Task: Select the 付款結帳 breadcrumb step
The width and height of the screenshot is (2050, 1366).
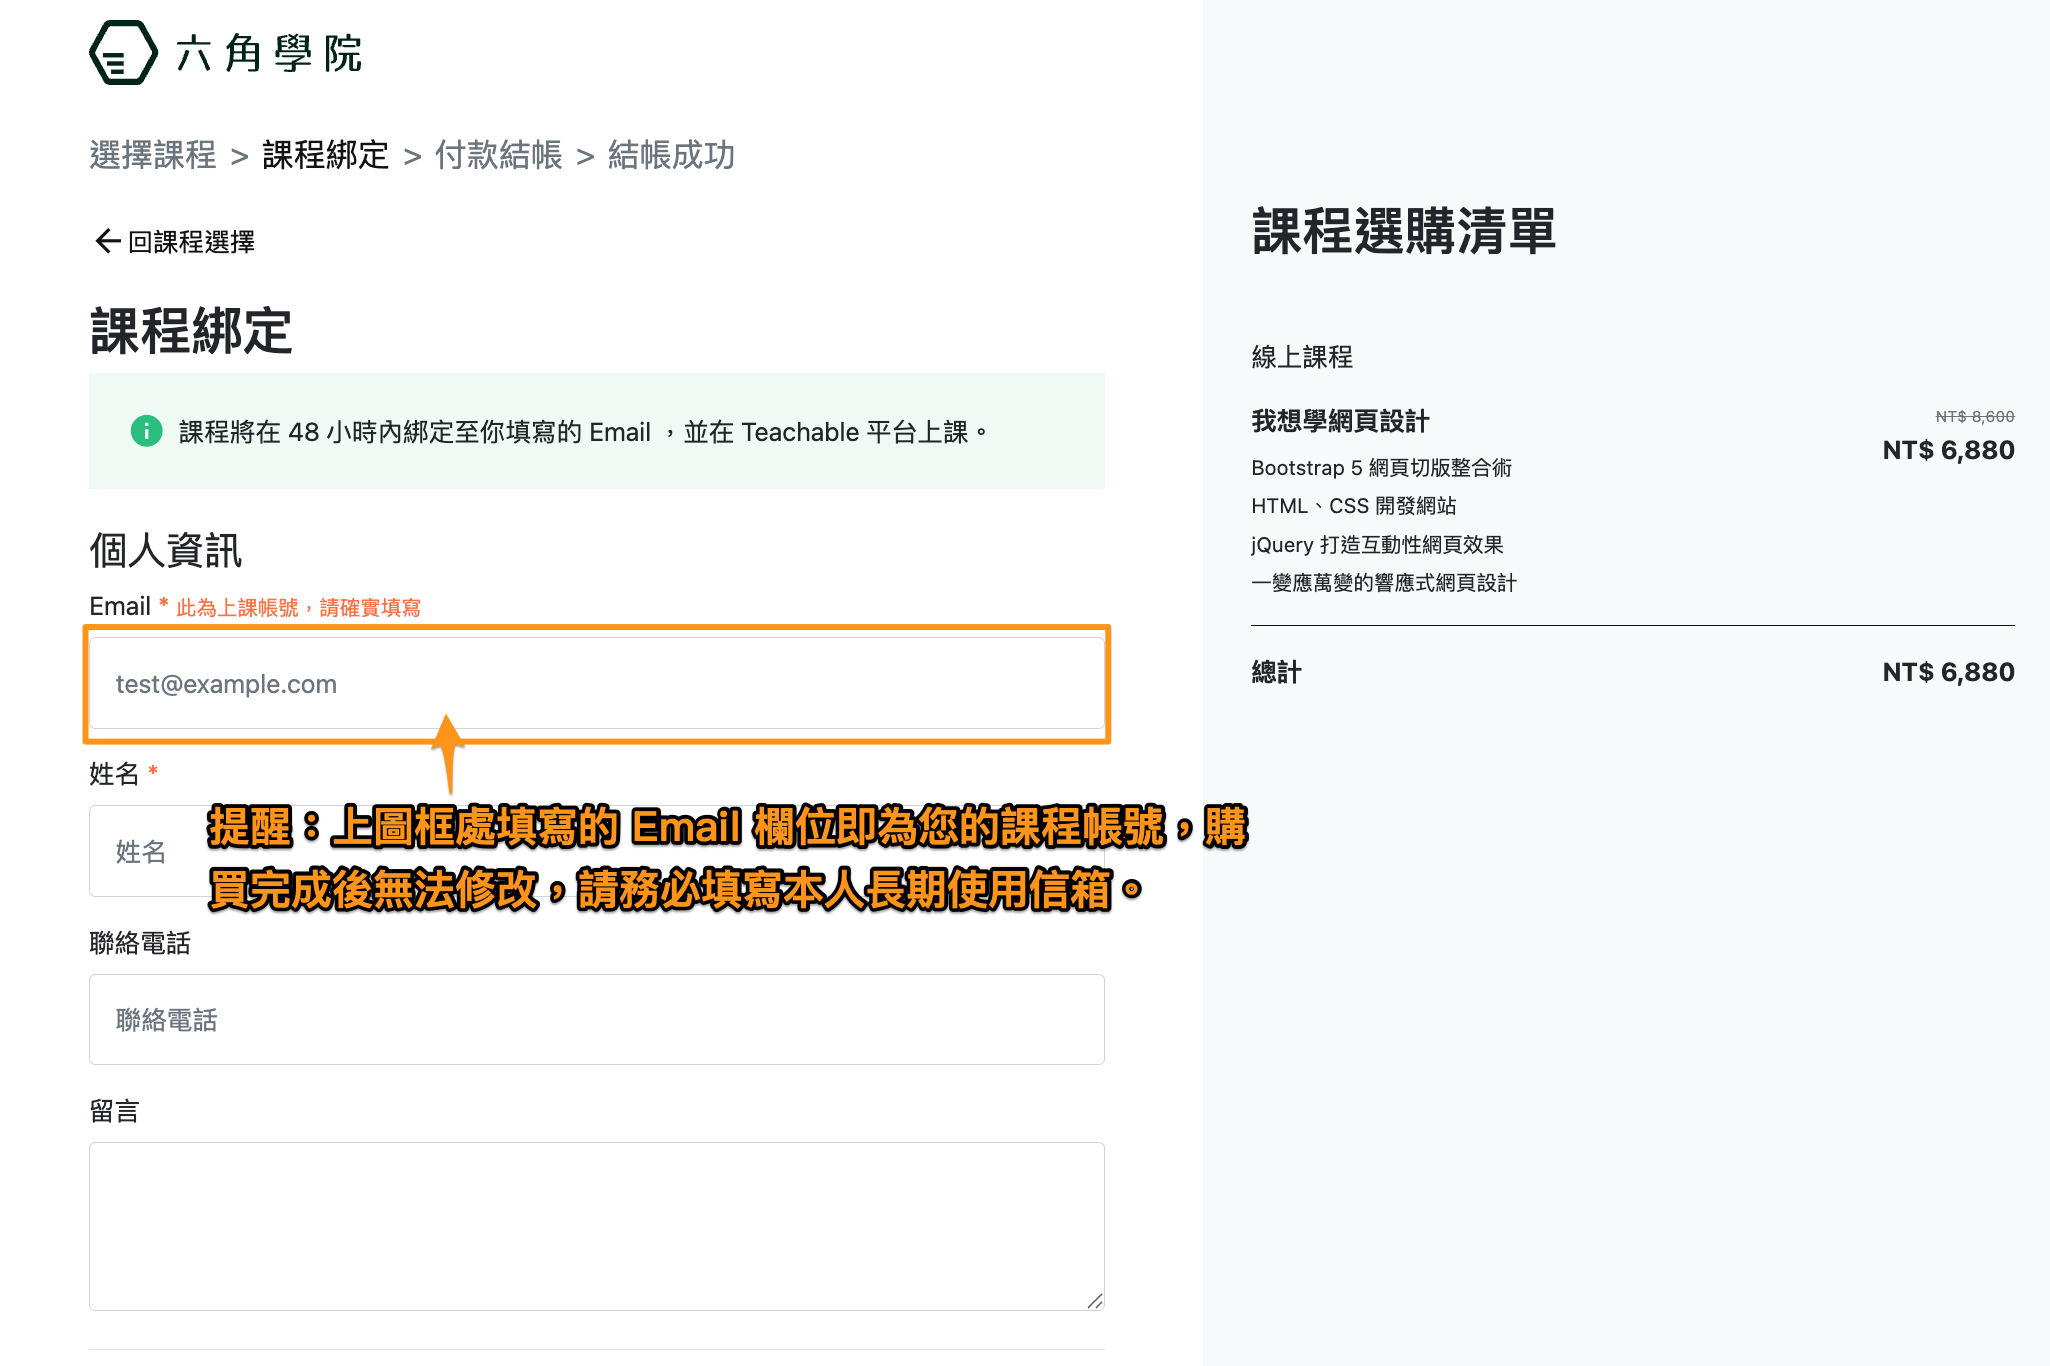Action: point(498,155)
